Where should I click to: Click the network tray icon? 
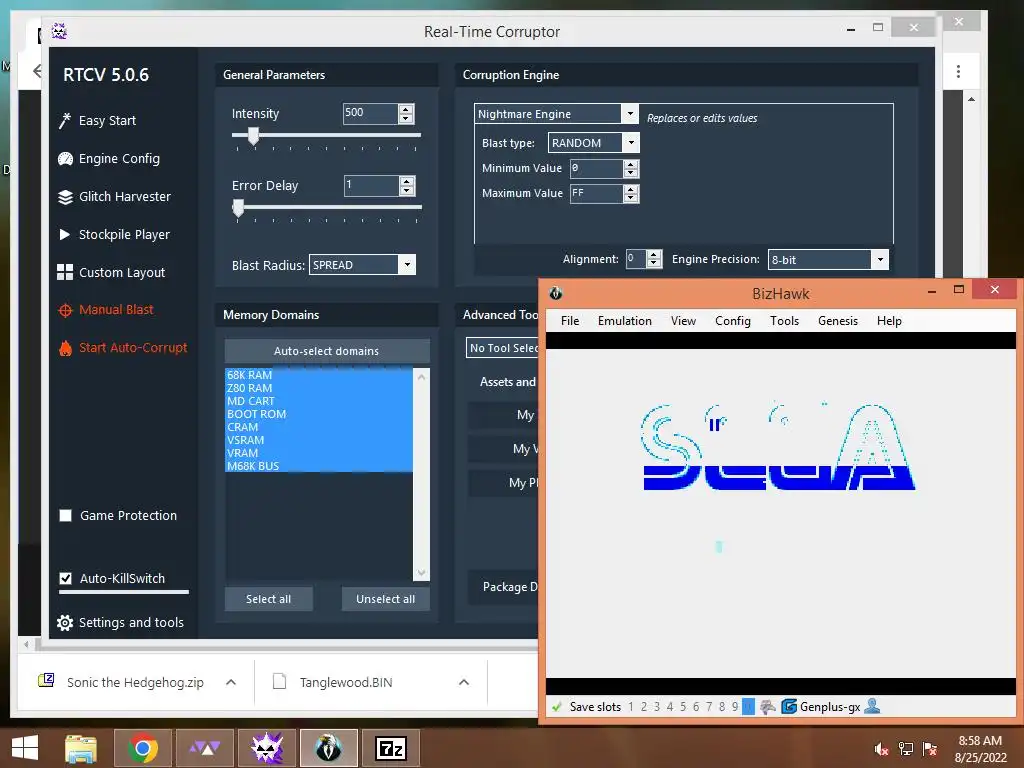pyautogui.click(x=906, y=749)
